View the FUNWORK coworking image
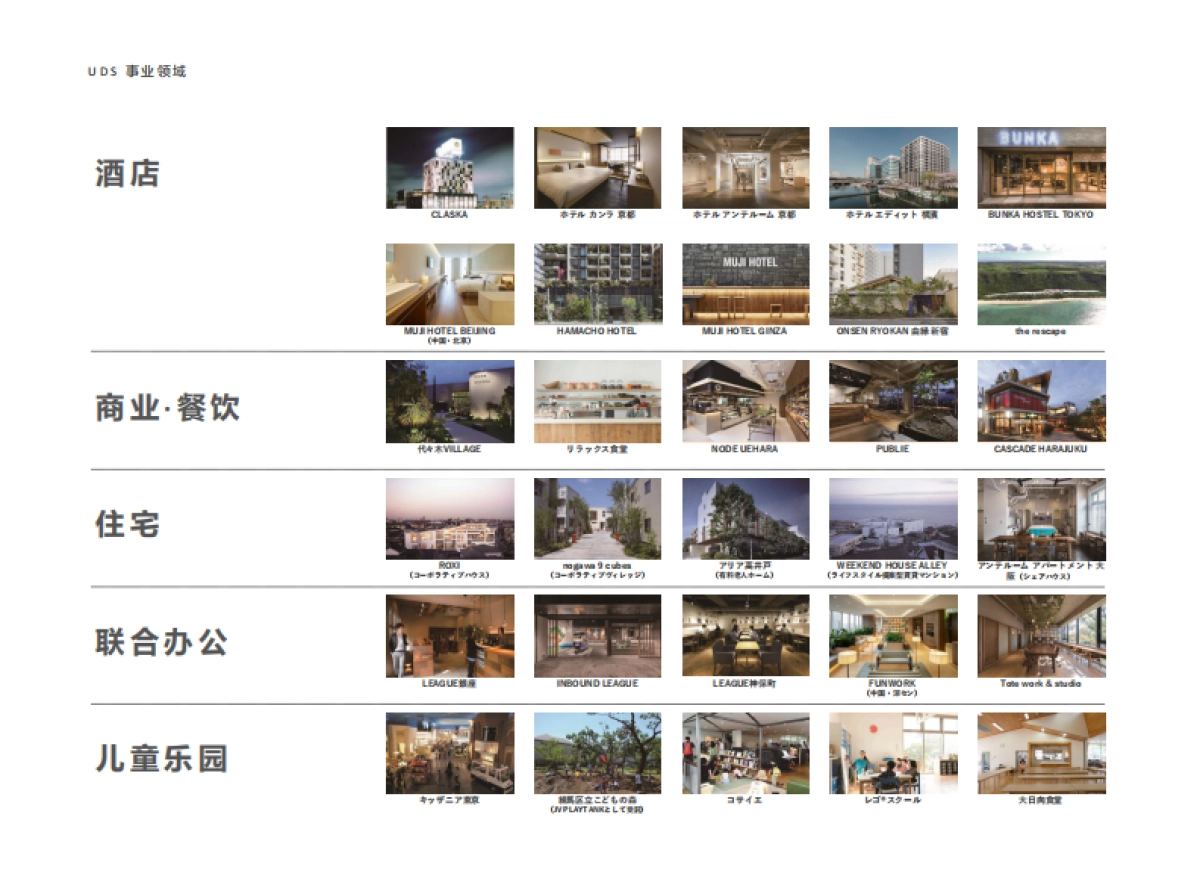Screen dimensions: 1200x891 [893, 638]
